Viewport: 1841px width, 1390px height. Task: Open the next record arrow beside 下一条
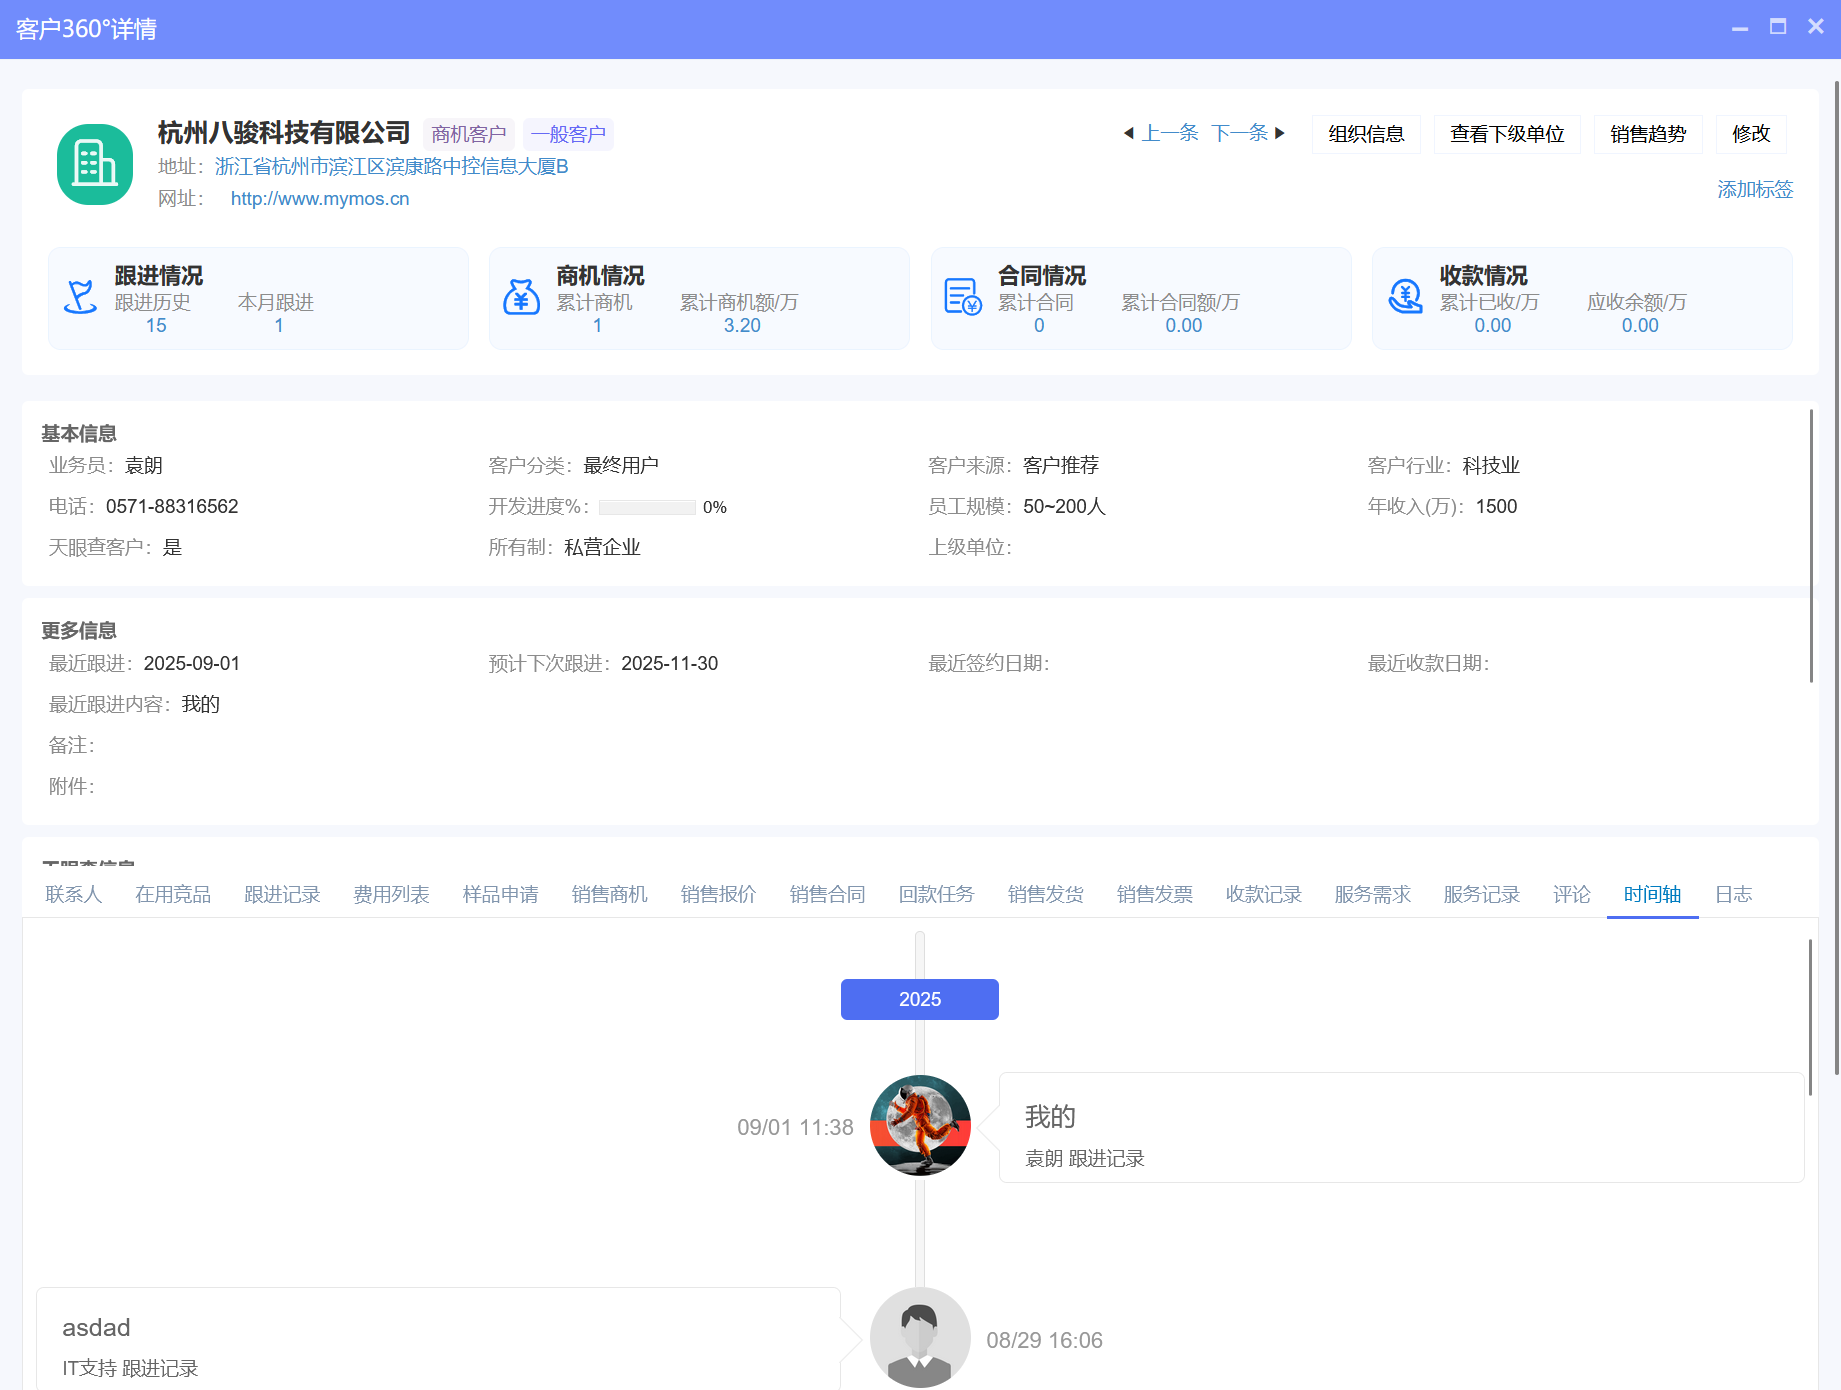1281,133
